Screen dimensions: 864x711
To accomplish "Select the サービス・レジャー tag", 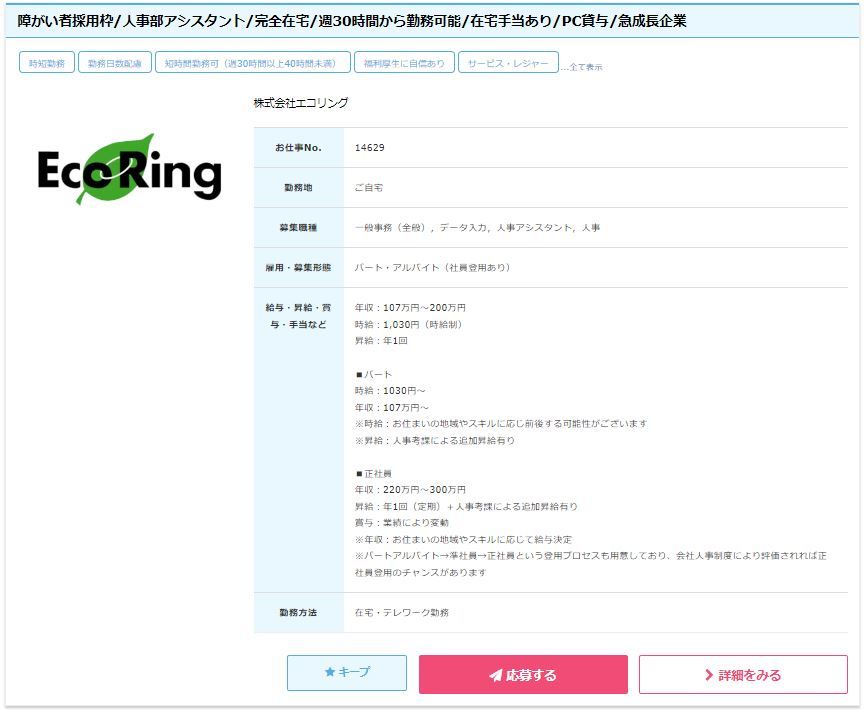I will (x=508, y=63).
